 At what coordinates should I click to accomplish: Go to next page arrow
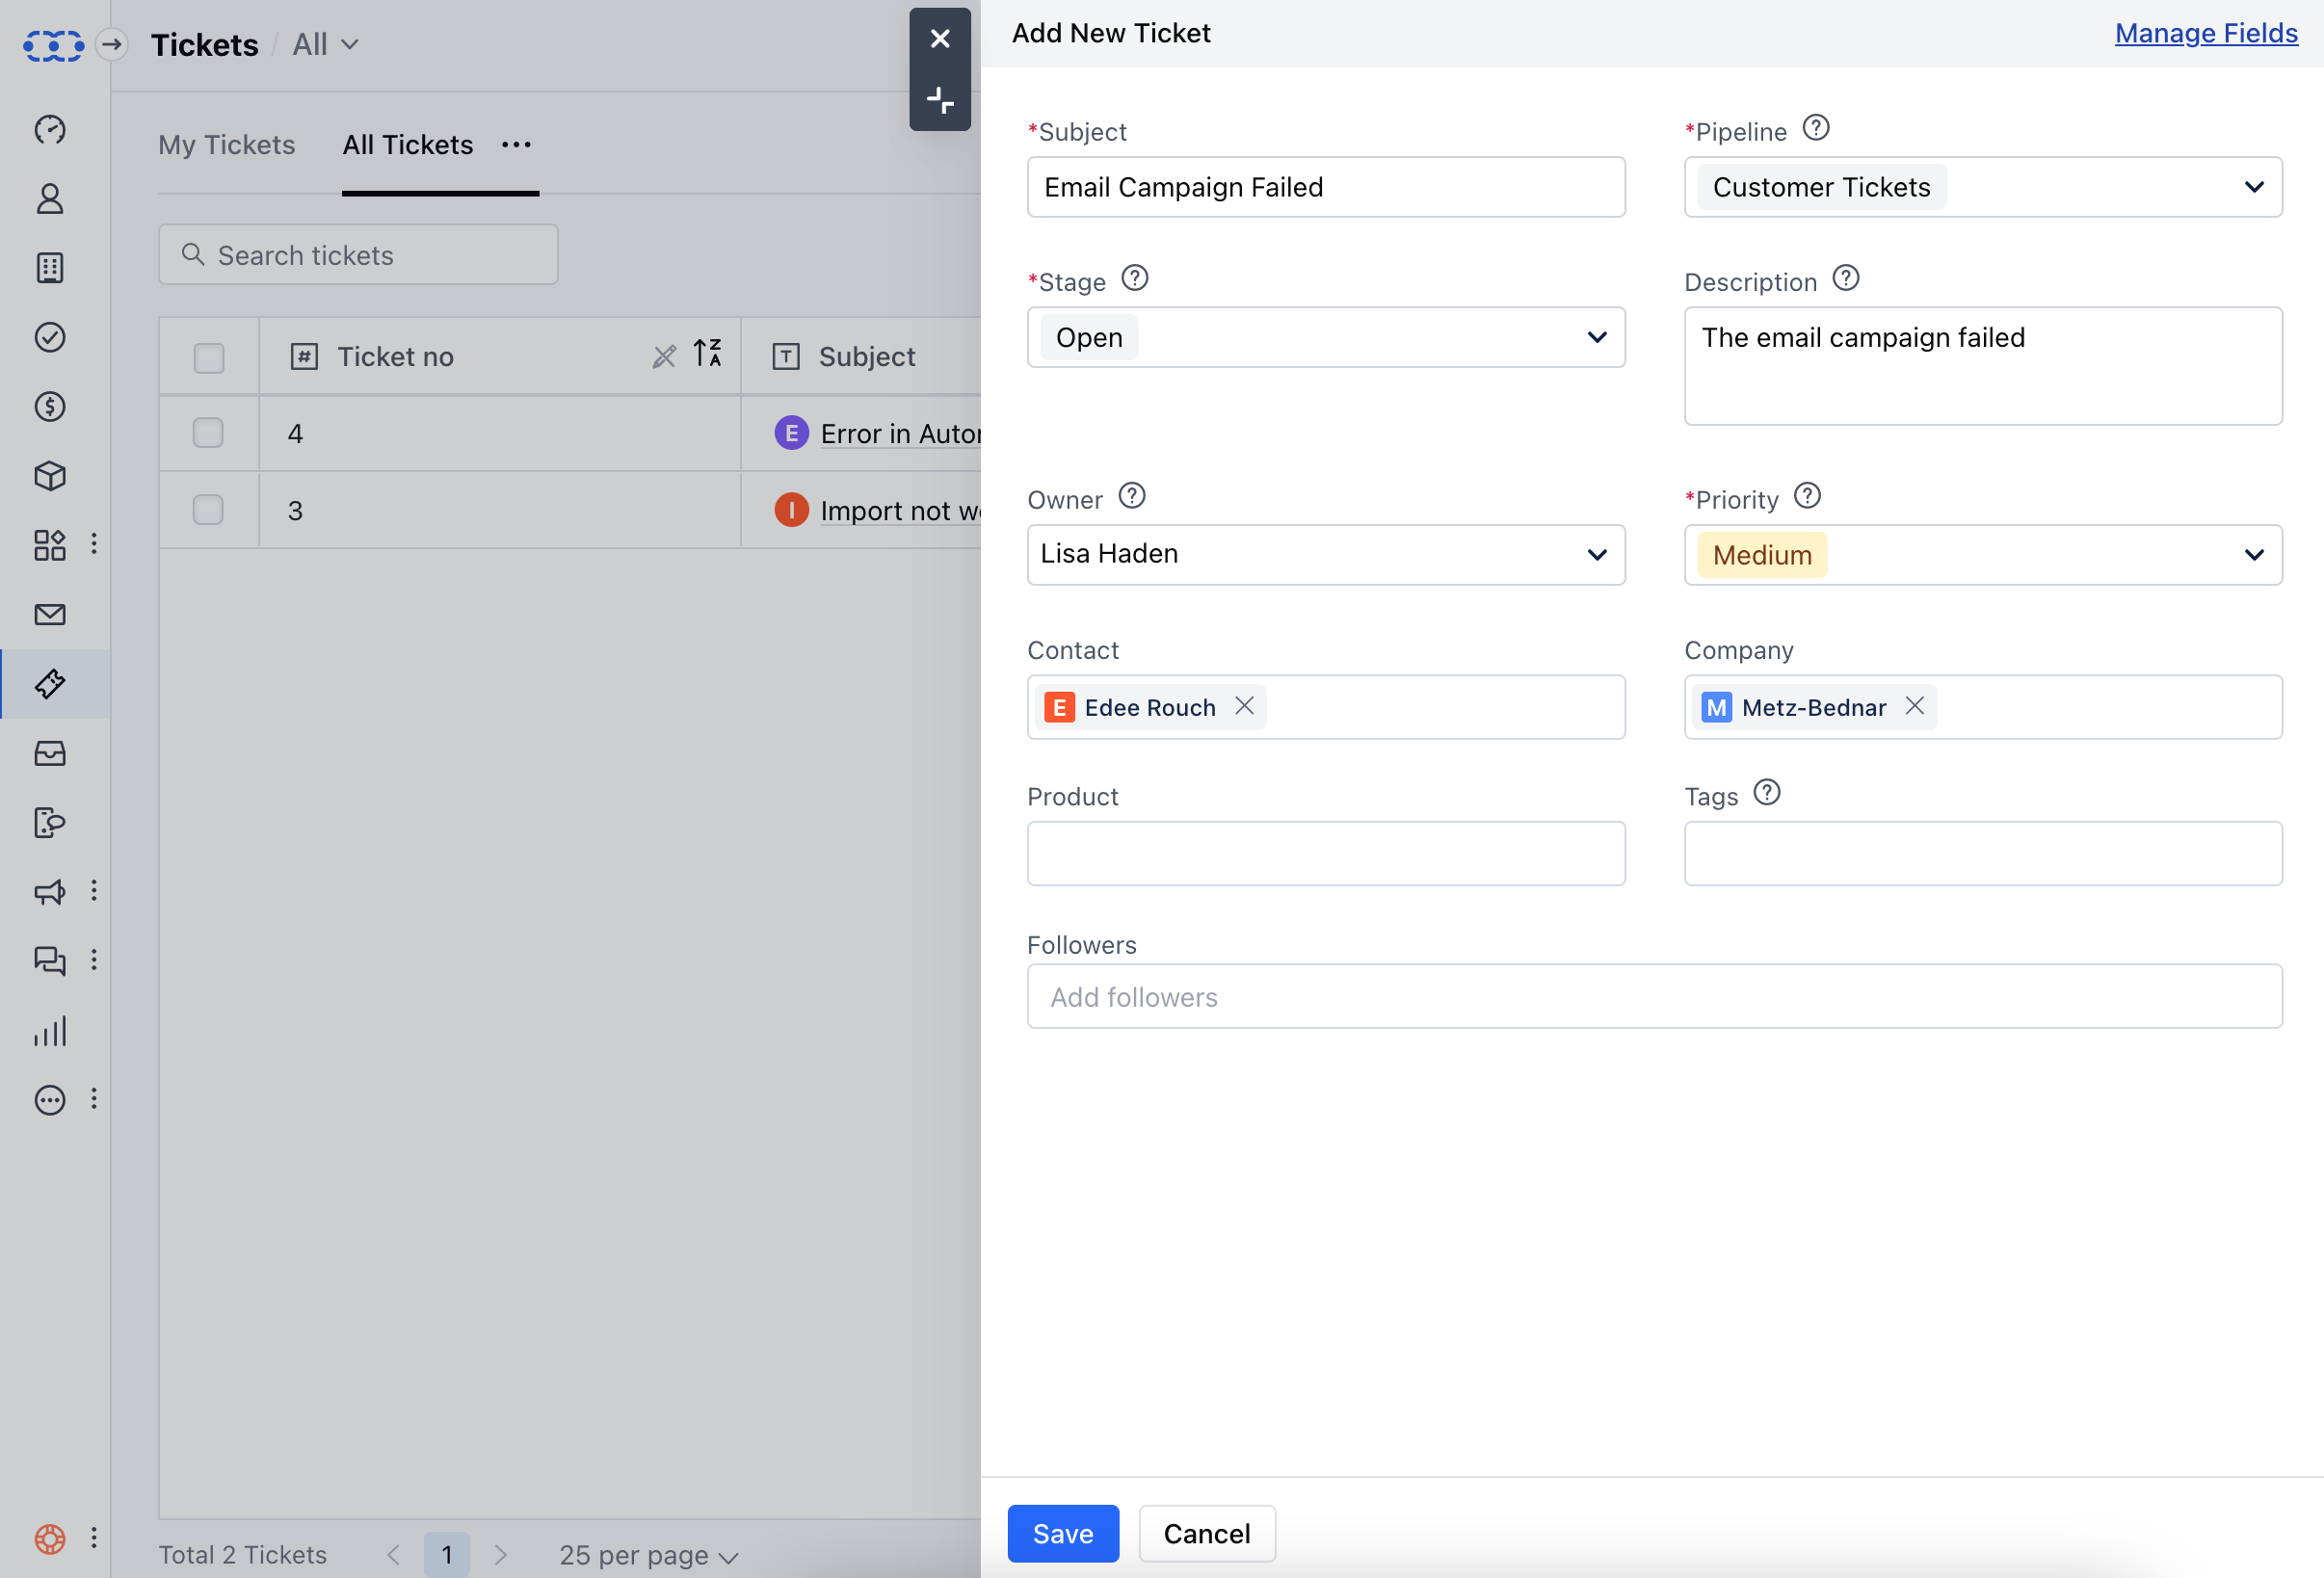[500, 1555]
